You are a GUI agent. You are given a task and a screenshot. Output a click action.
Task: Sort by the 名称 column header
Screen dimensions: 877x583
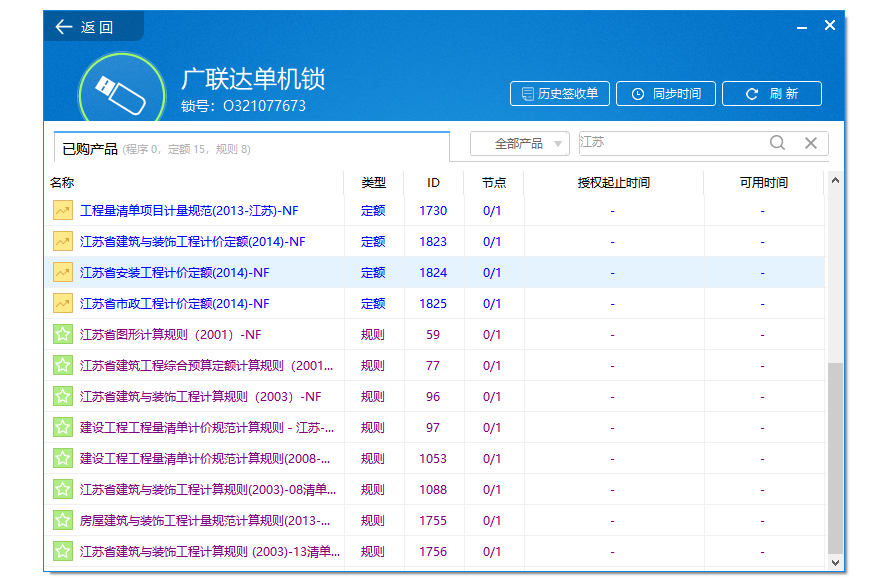62,182
